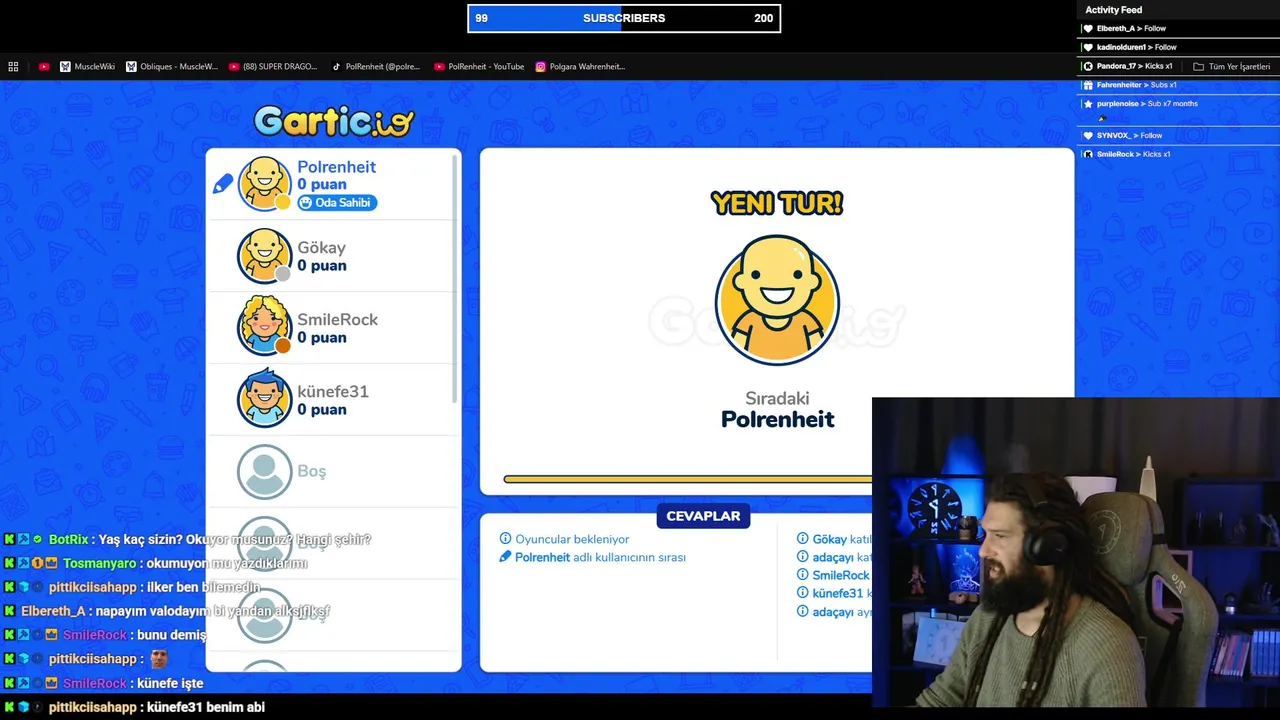
Task: Open the browser apps grid icon
Action: pos(13,67)
